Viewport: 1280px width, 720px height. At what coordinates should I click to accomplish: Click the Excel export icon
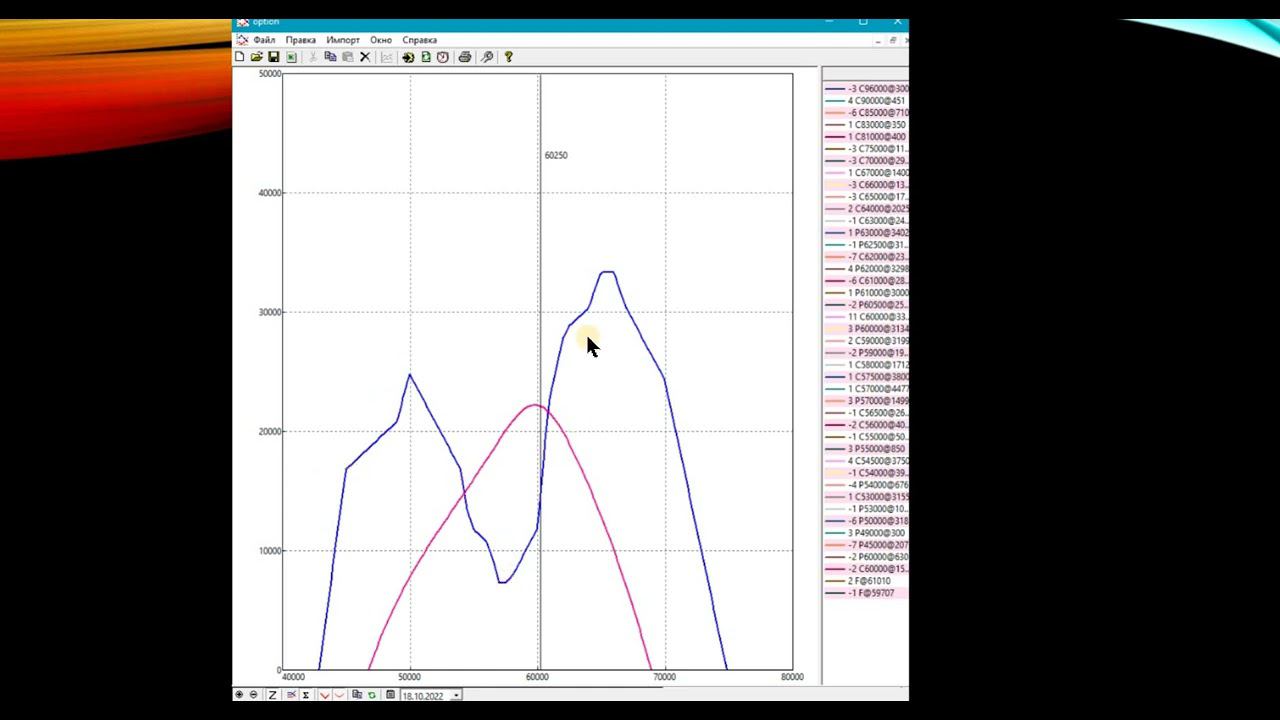291,57
